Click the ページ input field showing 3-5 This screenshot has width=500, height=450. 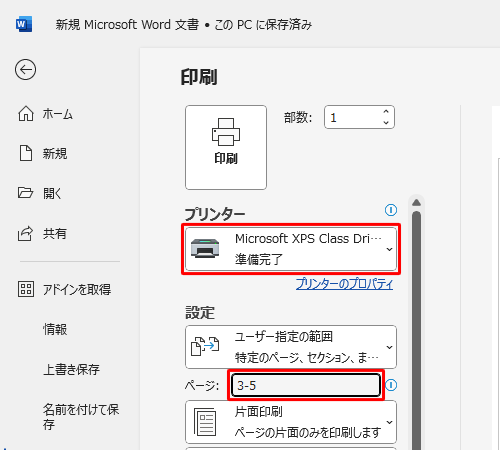pos(306,385)
